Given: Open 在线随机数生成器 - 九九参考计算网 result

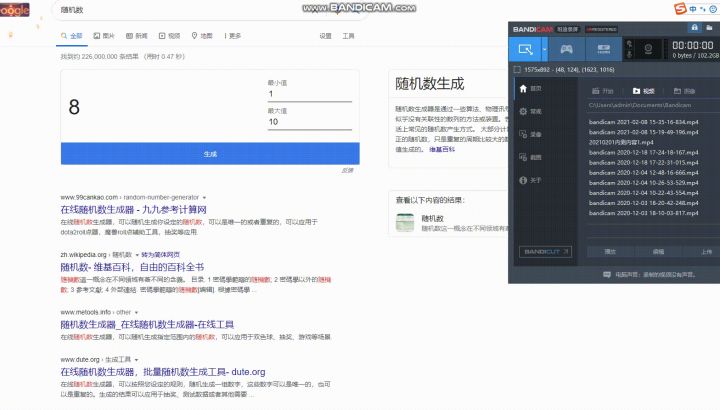Looking at the screenshot, I should click(x=134, y=210).
